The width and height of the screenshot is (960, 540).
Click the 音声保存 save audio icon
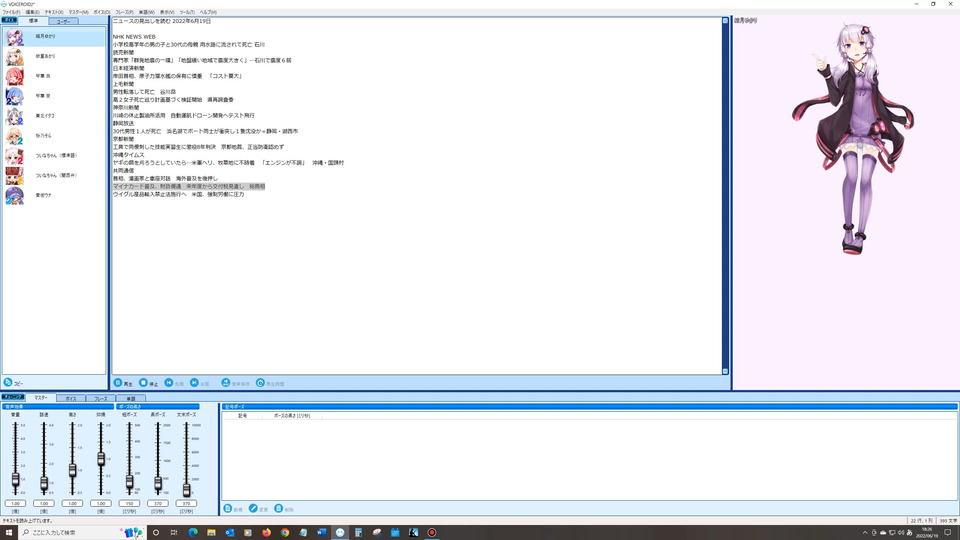226,383
